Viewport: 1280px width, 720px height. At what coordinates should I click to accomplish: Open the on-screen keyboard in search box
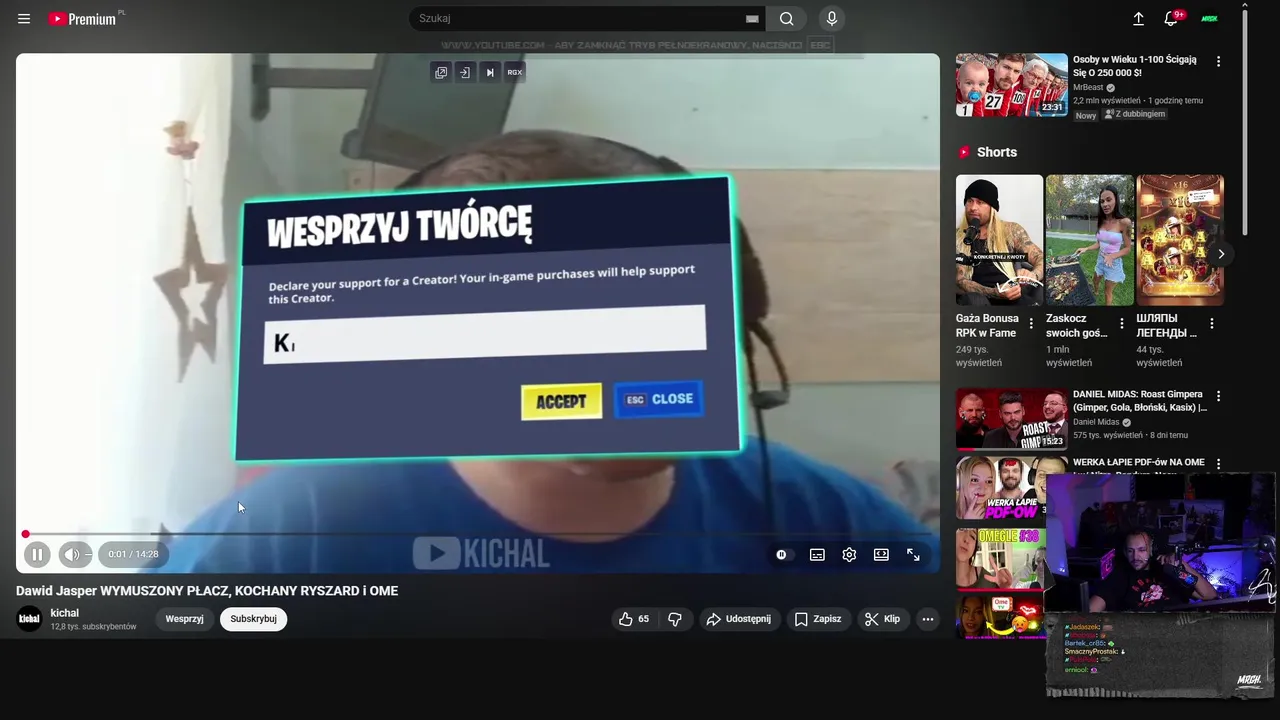pyautogui.click(x=752, y=19)
